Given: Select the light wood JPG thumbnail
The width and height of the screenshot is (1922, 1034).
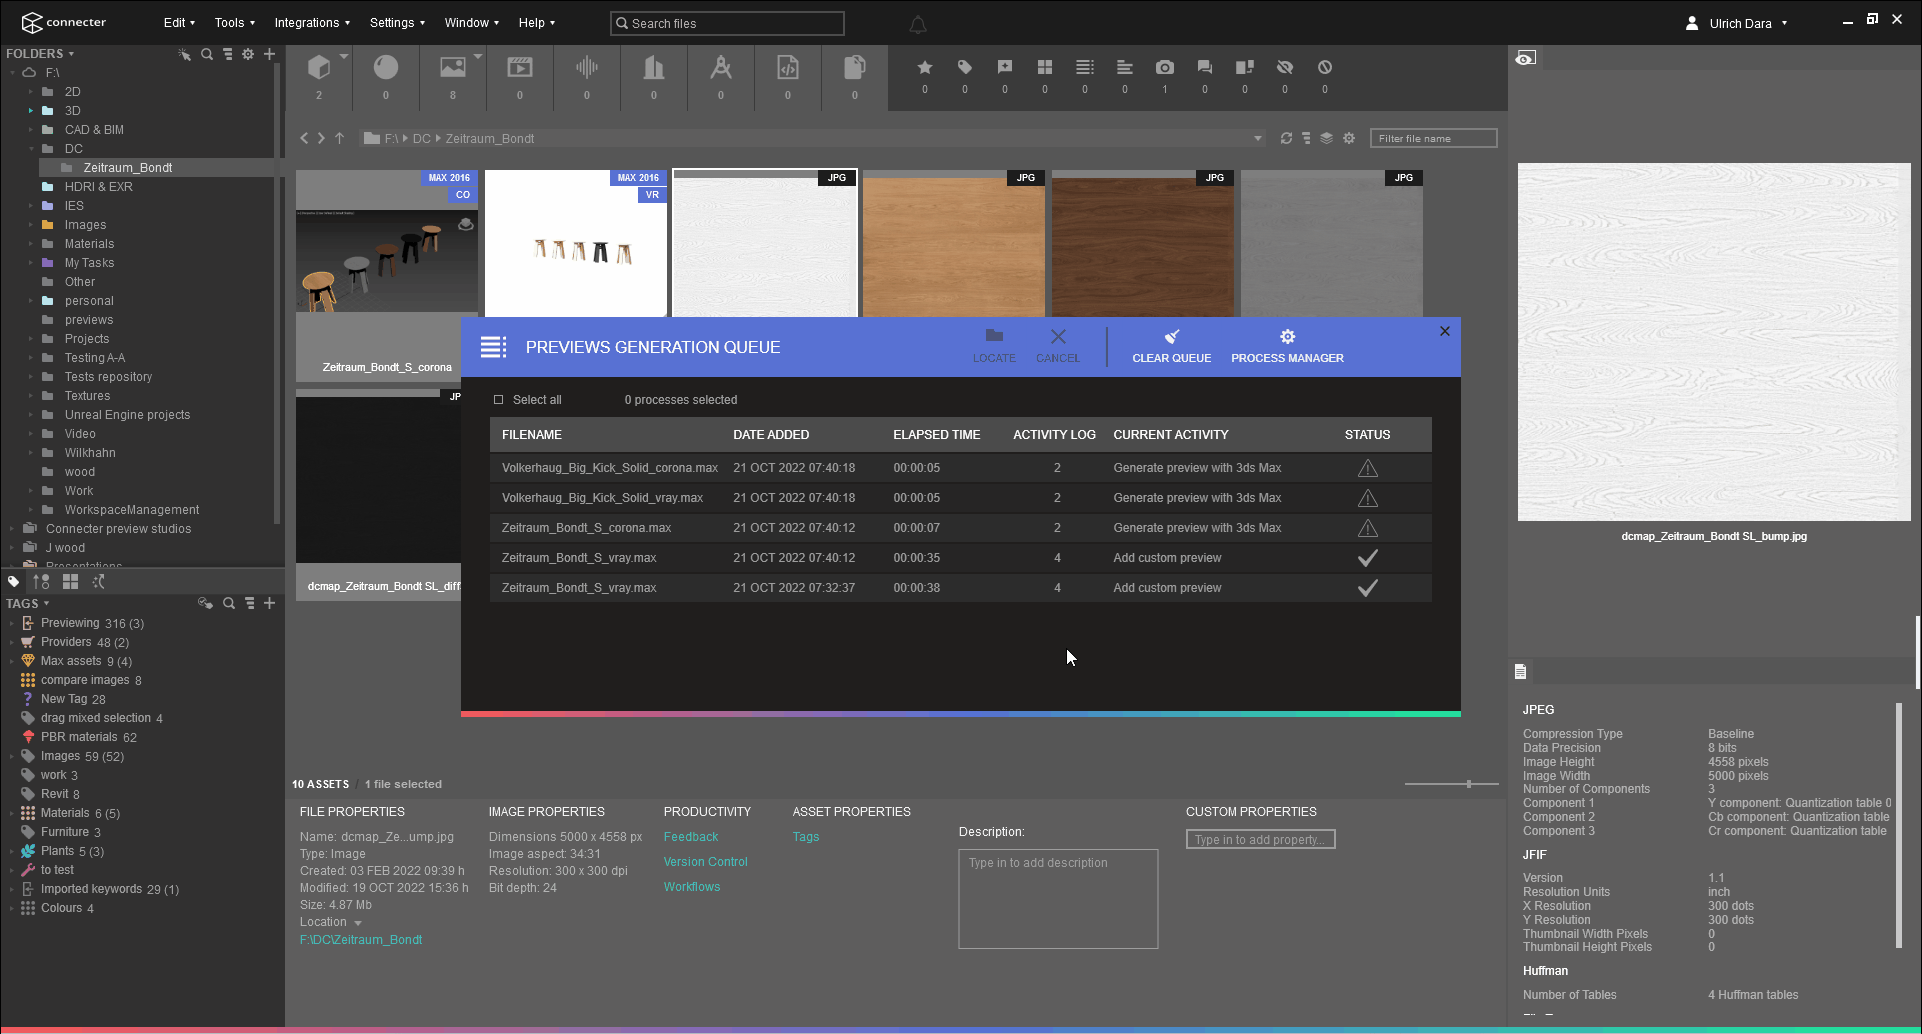Looking at the screenshot, I should tap(954, 244).
